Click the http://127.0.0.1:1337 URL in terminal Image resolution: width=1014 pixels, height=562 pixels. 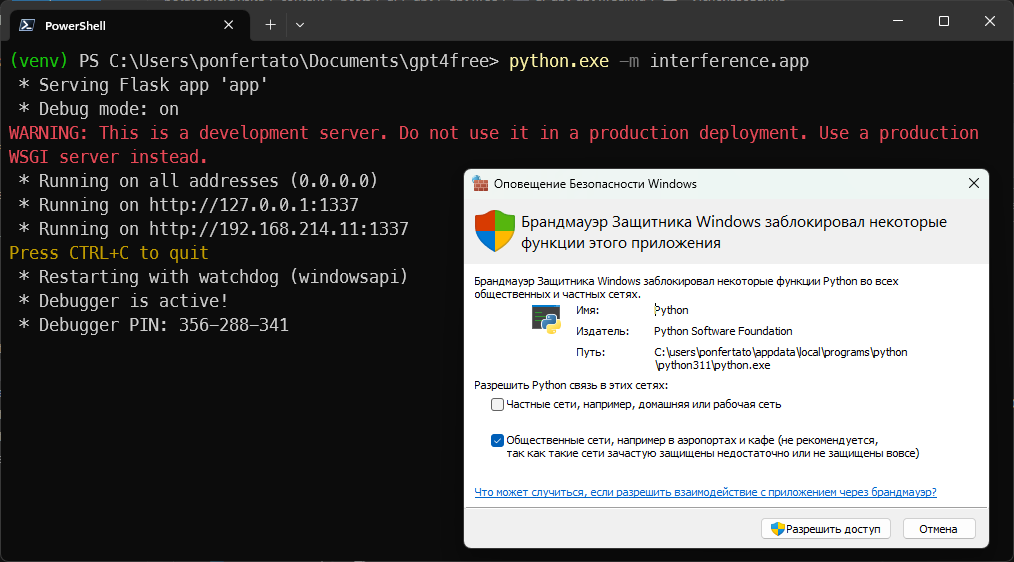[253, 205]
